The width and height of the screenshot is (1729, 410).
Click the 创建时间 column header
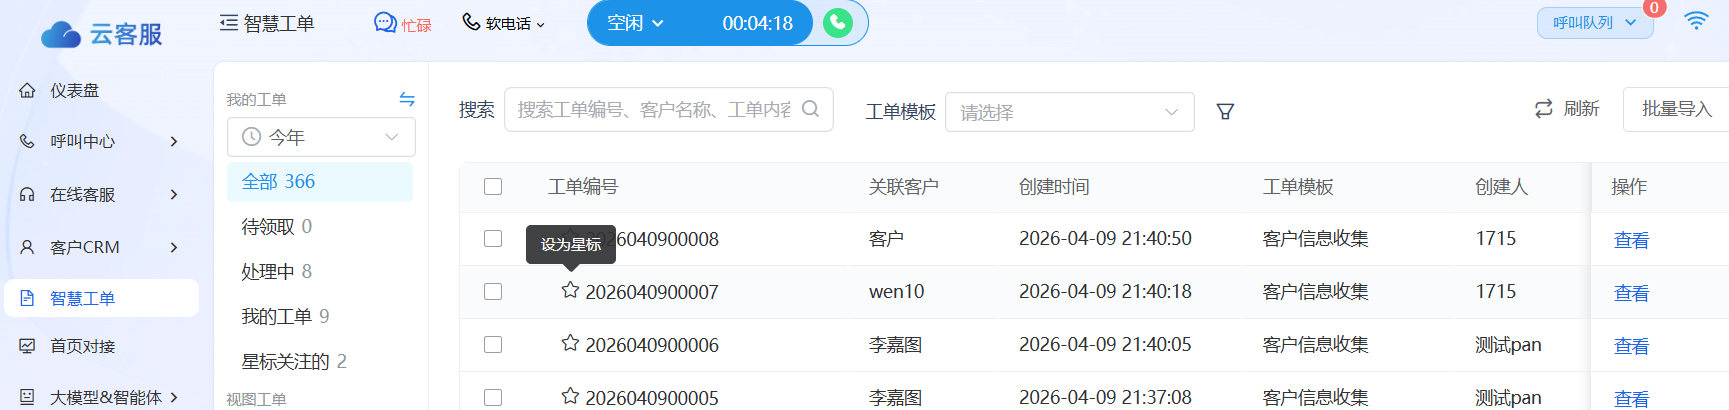pos(1054,187)
